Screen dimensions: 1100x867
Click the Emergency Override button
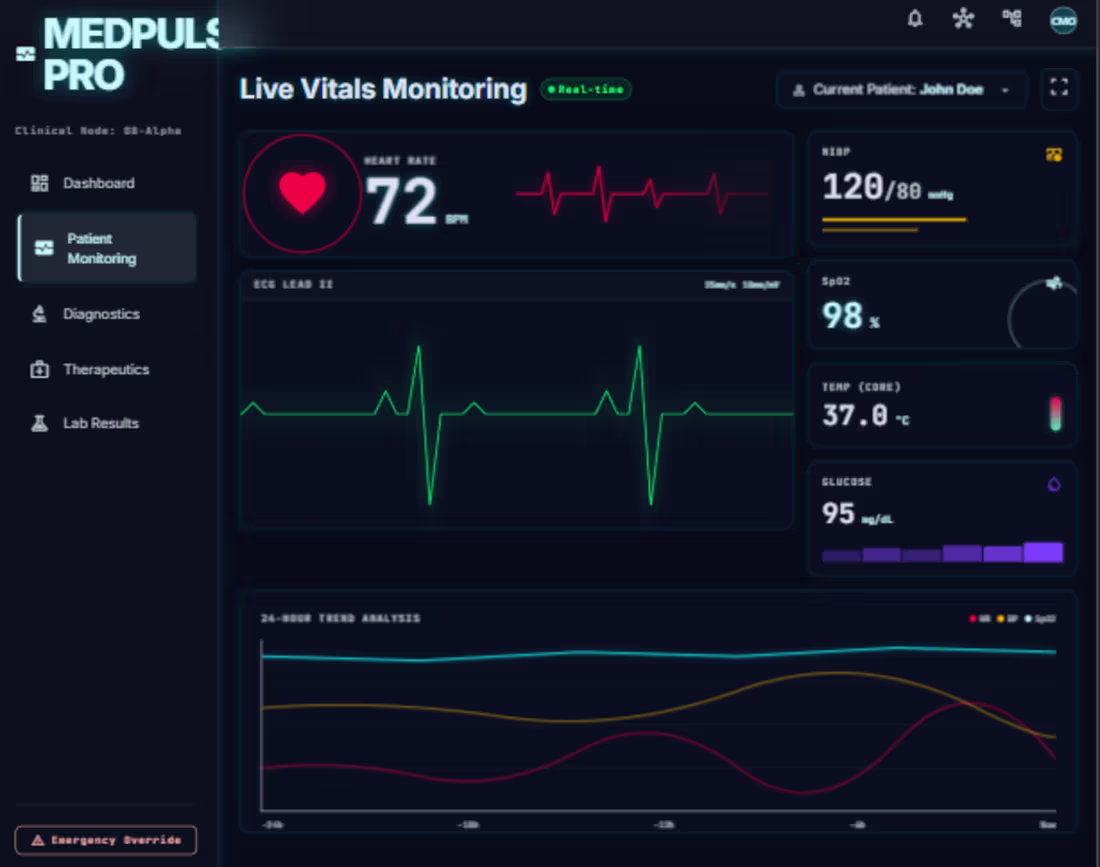coord(106,840)
